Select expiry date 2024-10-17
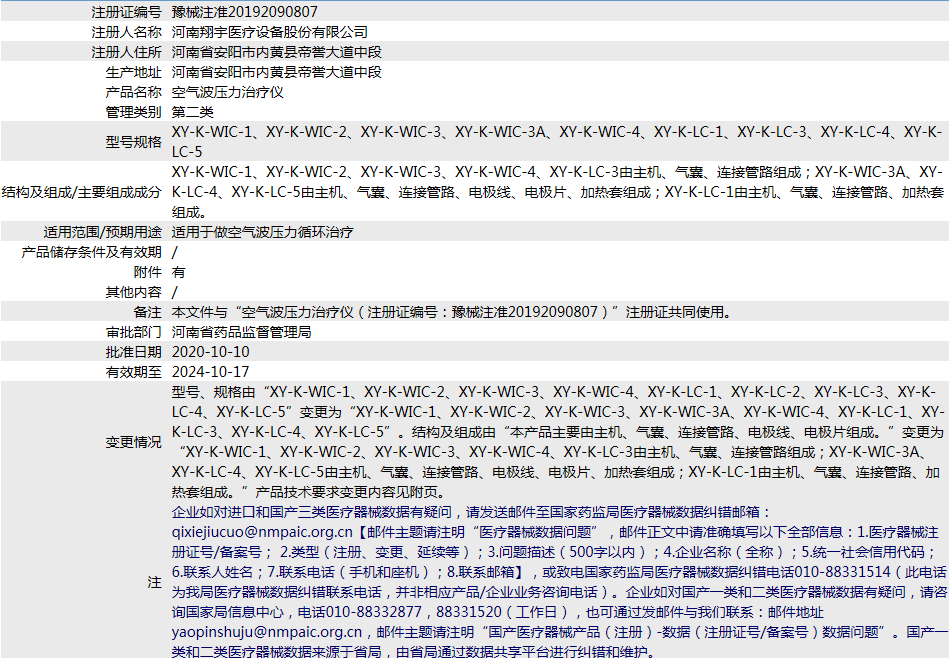952x658 pixels. [211, 373]
